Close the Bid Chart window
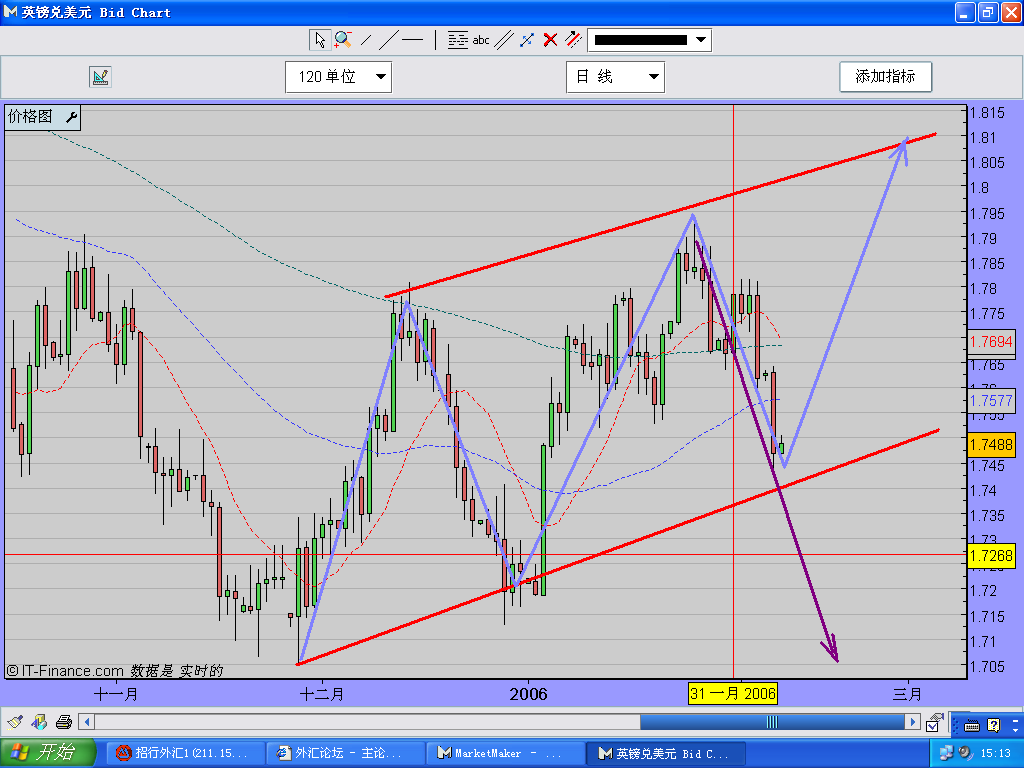Image resolution: width=1024 pixels, height=768 pixels. pyautogui.click(x=1011, y=12)
